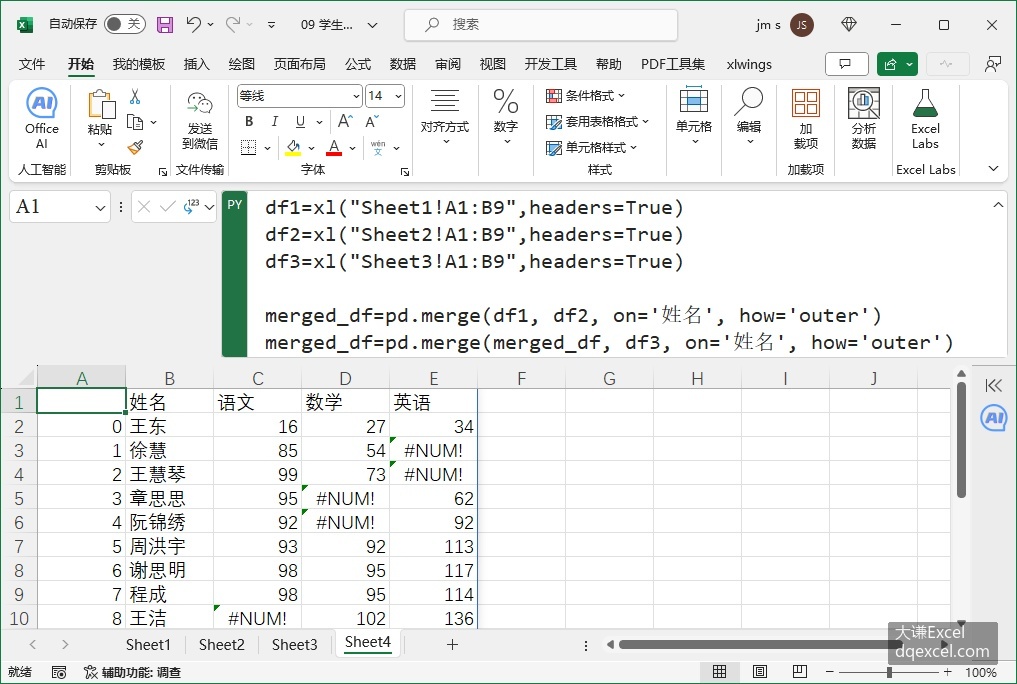Open the Editing (编辑) magnifier group
The width and height of the screenshot is (1017, 684).
click(749, 115)
